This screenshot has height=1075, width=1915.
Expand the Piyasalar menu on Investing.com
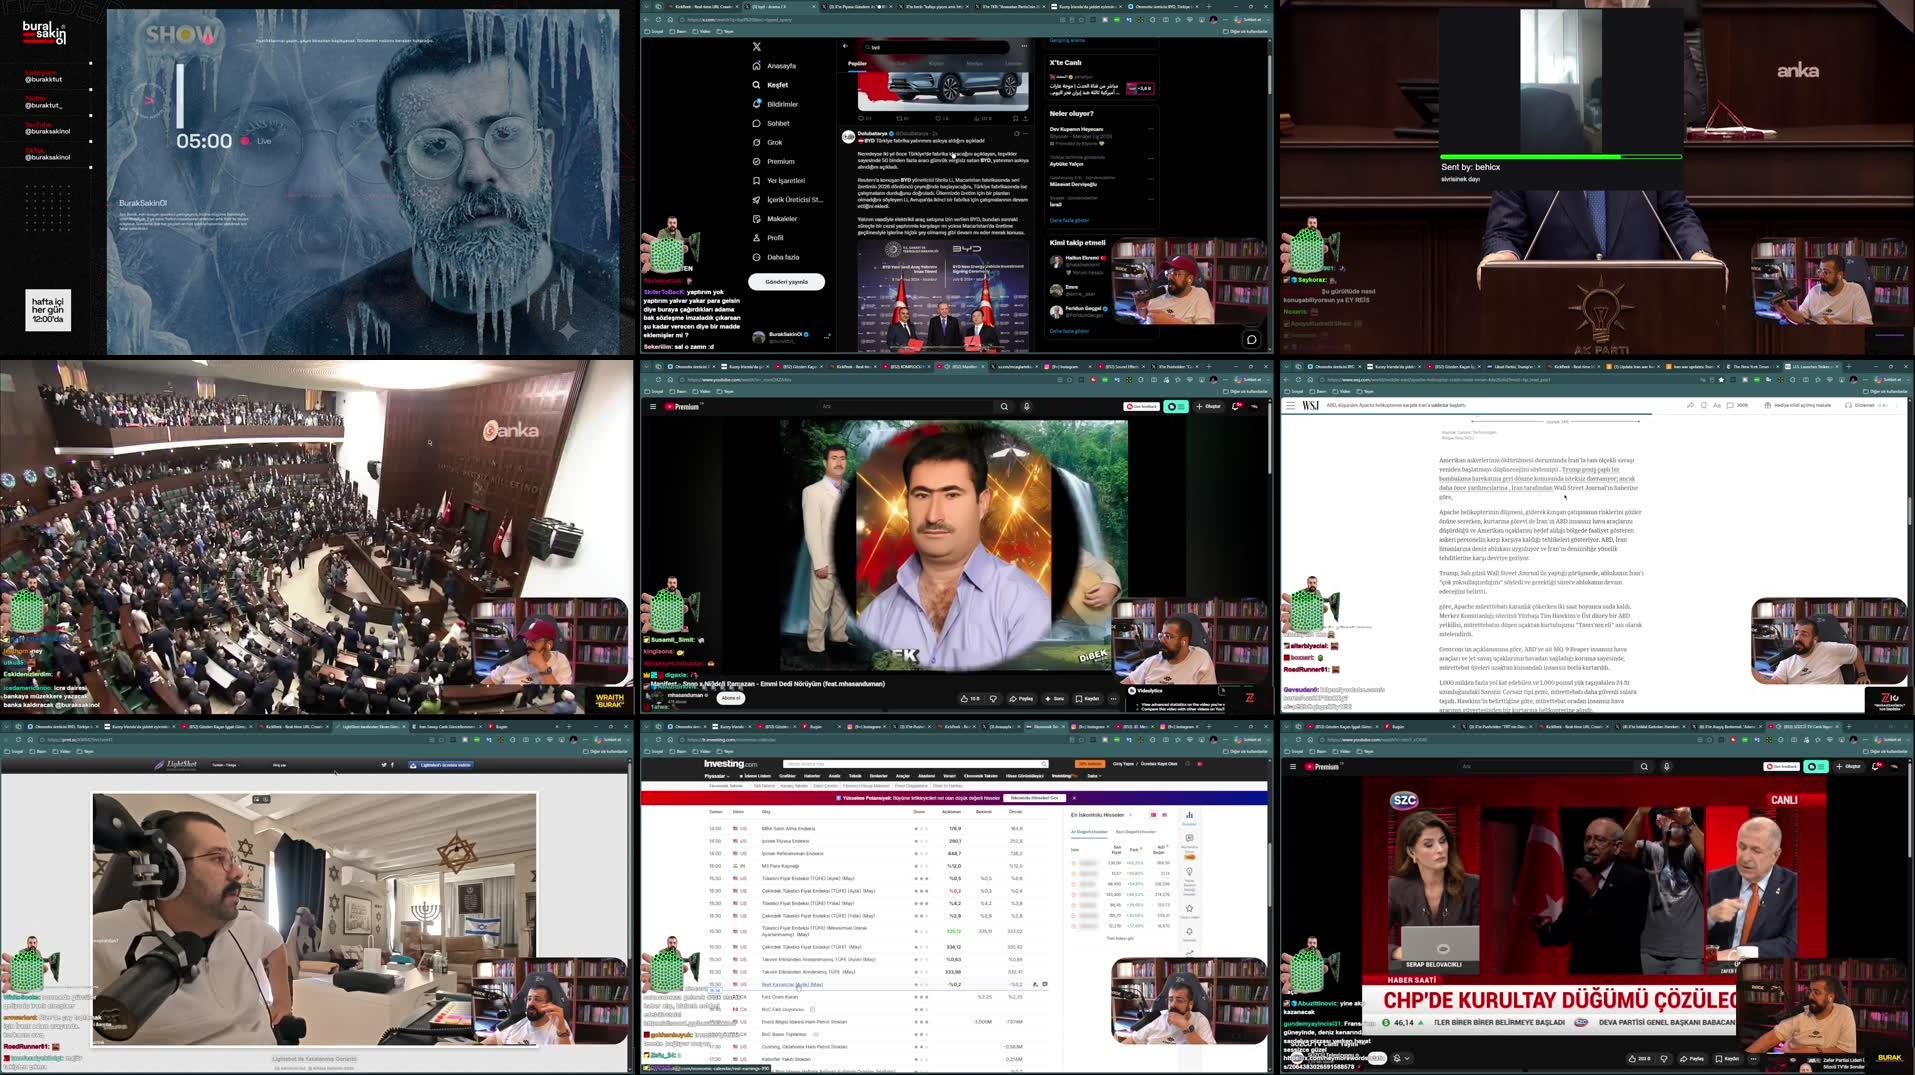tap(716, 776)
